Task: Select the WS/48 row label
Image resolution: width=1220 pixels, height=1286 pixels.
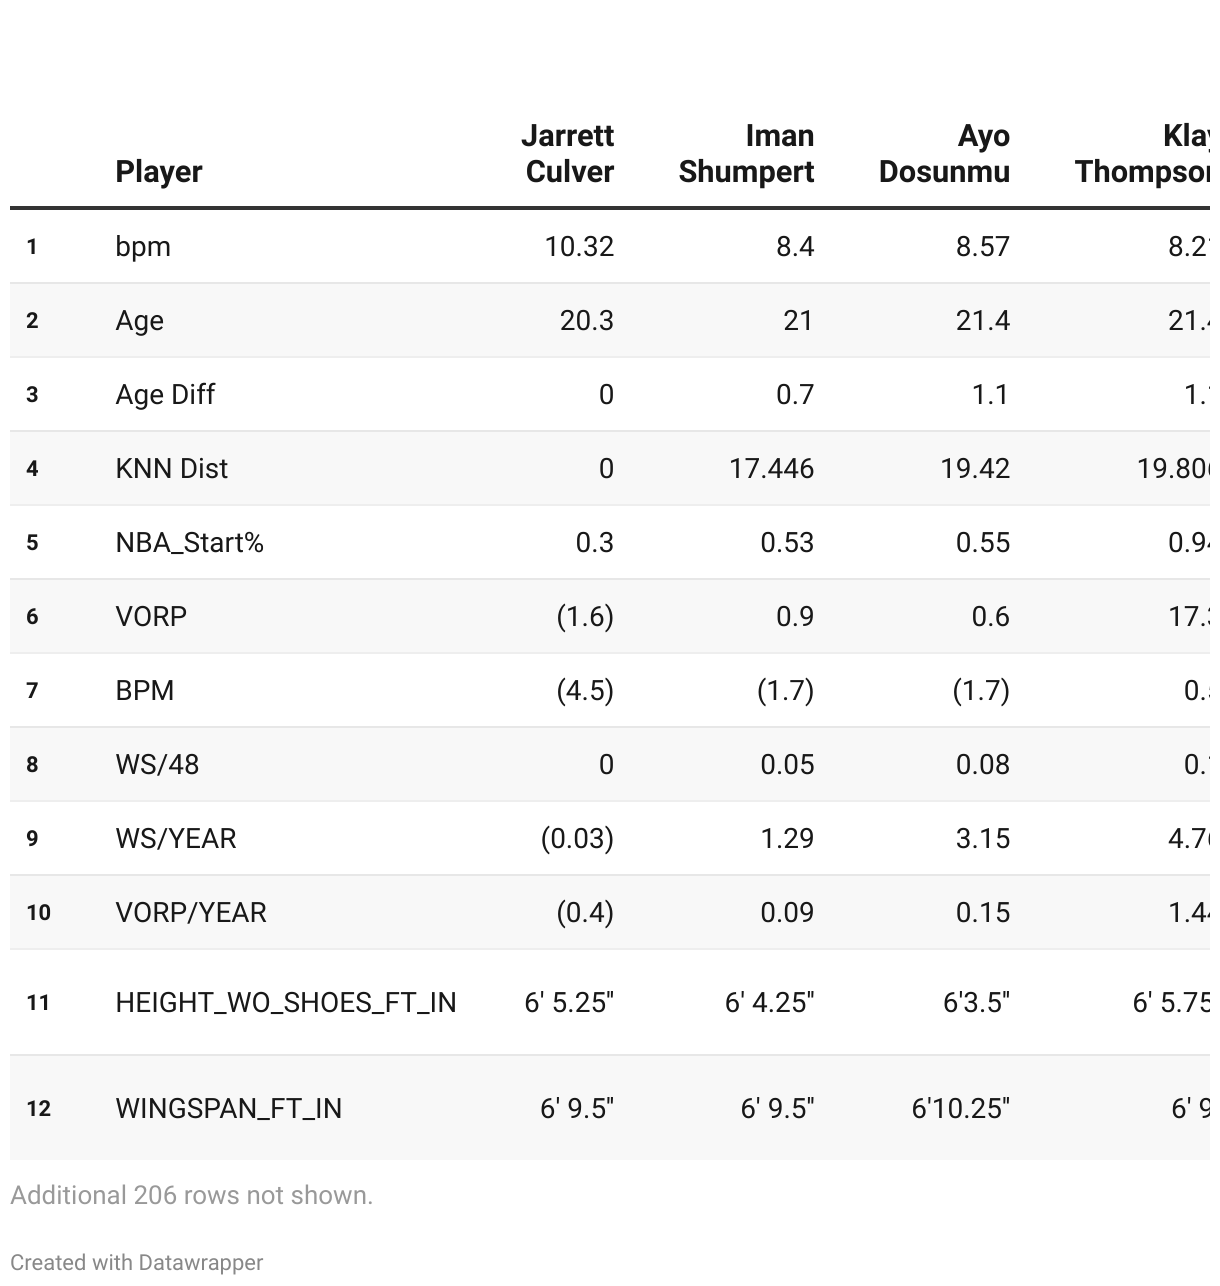Action: 157,764
